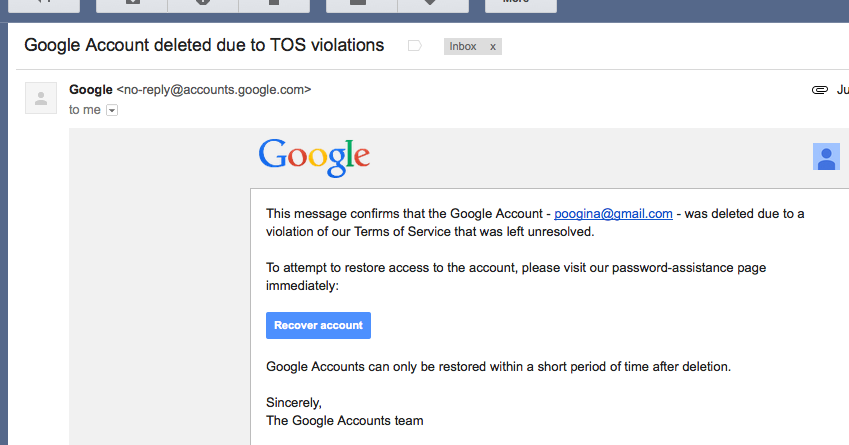The width and height of the screenshot is (849, 445).
Task: Click the truncated date at message right
Action: (x=842, y=90)
